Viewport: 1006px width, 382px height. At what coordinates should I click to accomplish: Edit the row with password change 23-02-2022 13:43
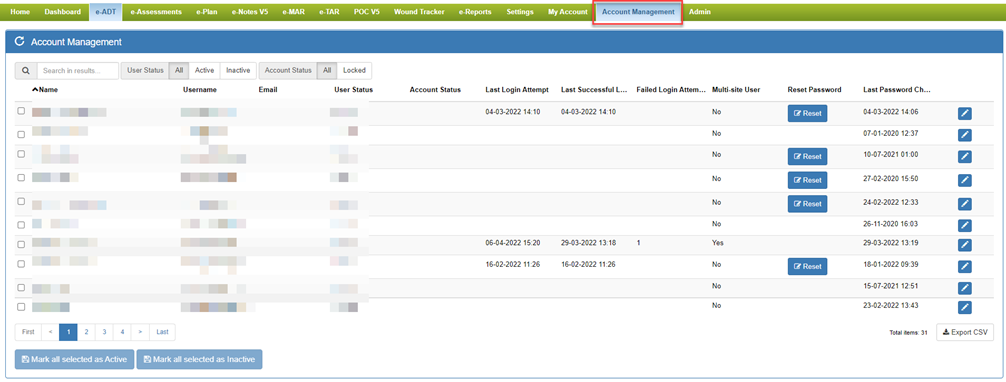[965, 308]
